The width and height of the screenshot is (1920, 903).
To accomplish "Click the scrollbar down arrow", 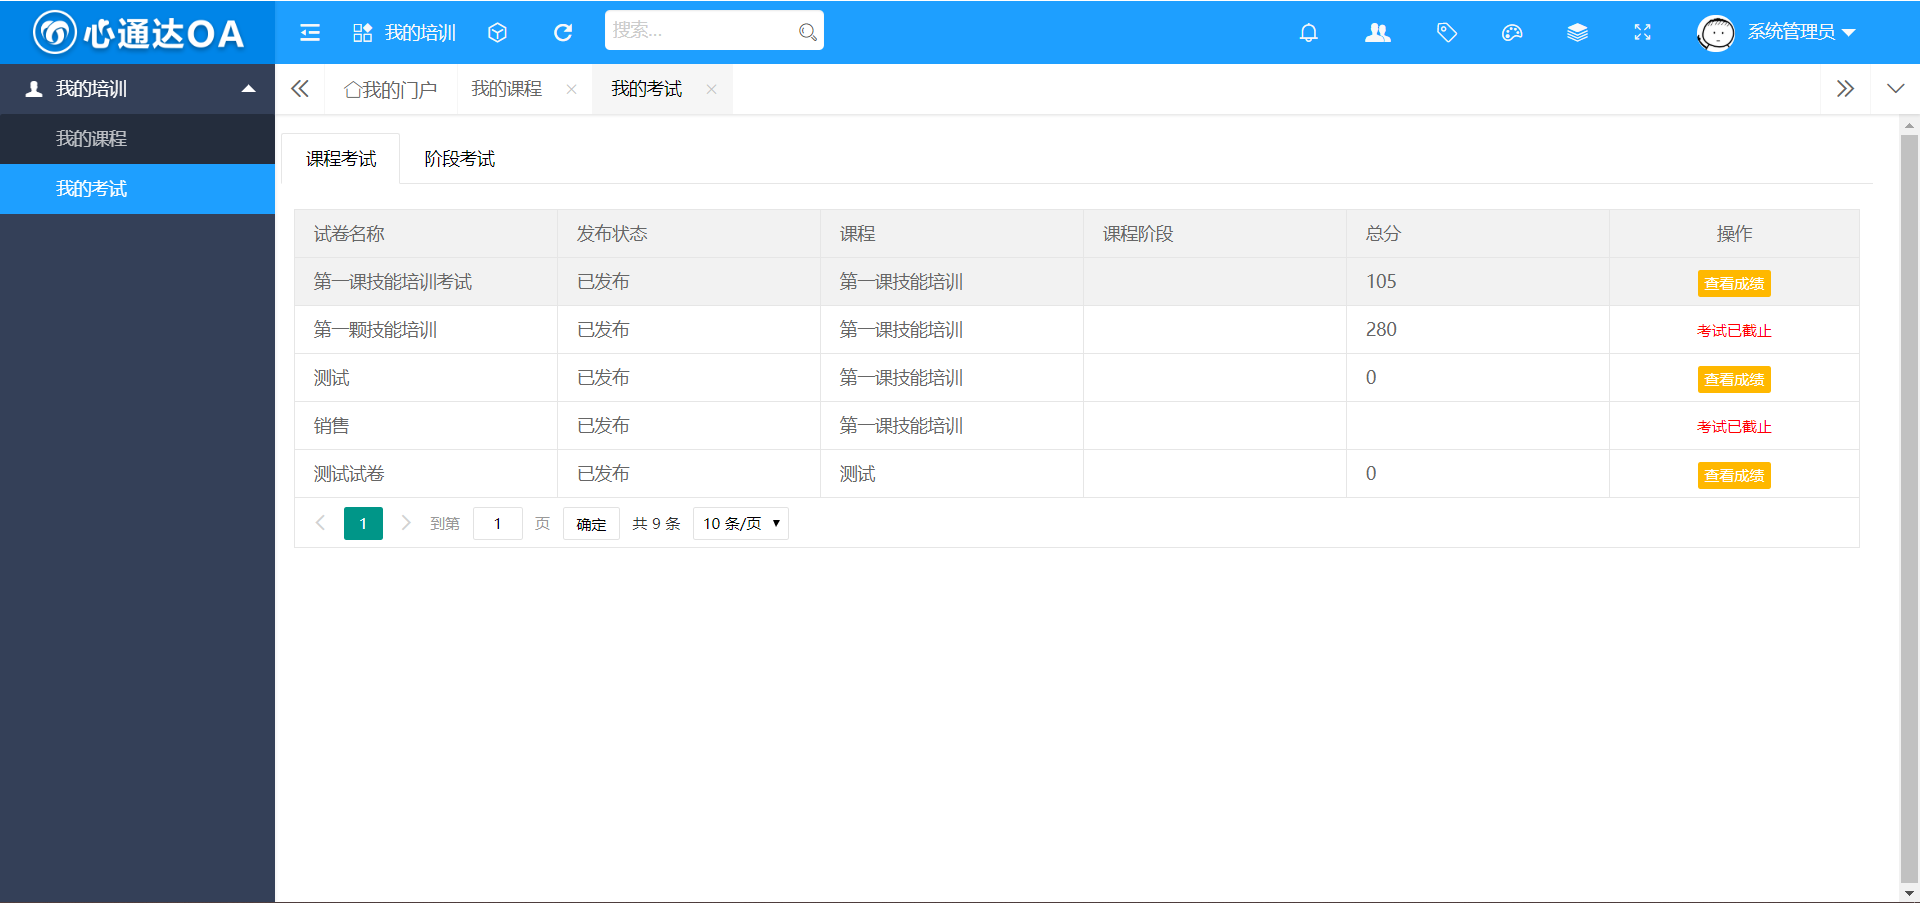I will pos(1909,893).
